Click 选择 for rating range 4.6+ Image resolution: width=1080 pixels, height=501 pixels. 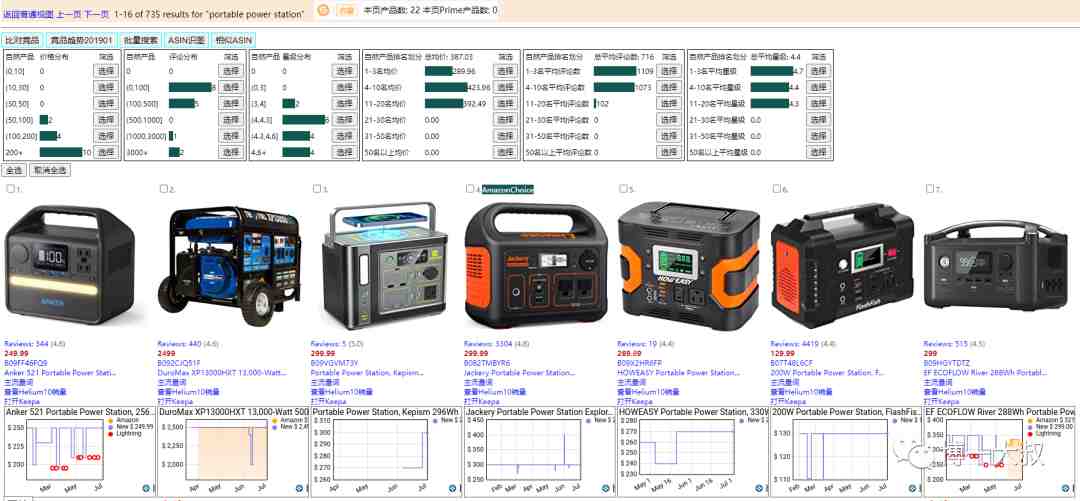(344, 152)
